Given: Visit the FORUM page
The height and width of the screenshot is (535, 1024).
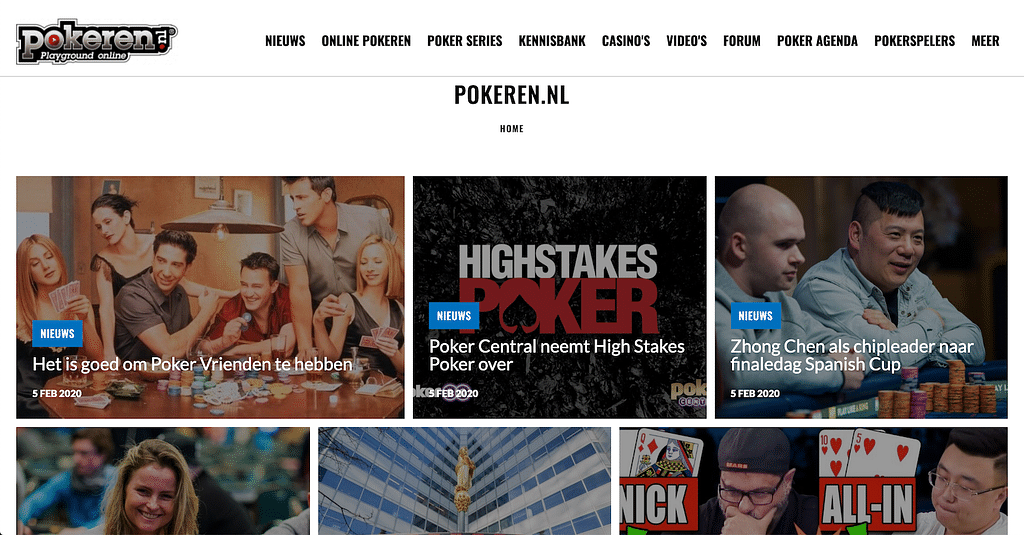Looking at the screenshot, I should (742, 41).
